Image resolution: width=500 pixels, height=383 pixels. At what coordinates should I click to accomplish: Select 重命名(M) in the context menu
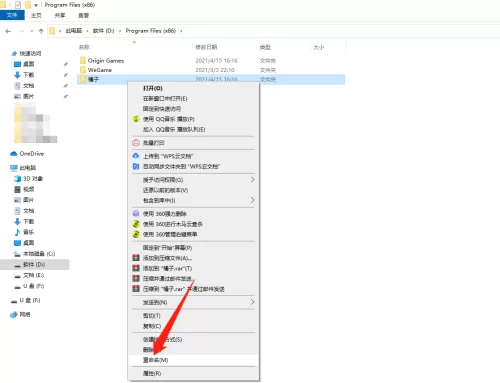pos(155,360)
